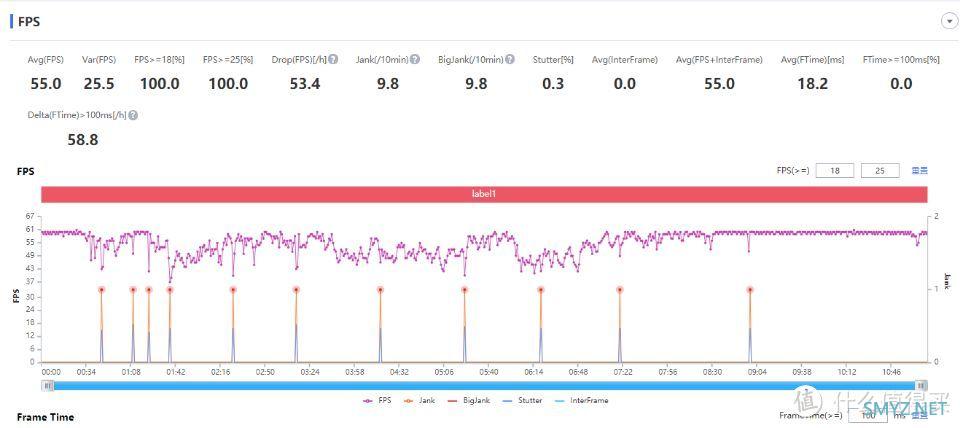The height and width of the screenshot is (428, 960).
Task: Open help icon beside Jank(/10min)
Action: point(414,59)
